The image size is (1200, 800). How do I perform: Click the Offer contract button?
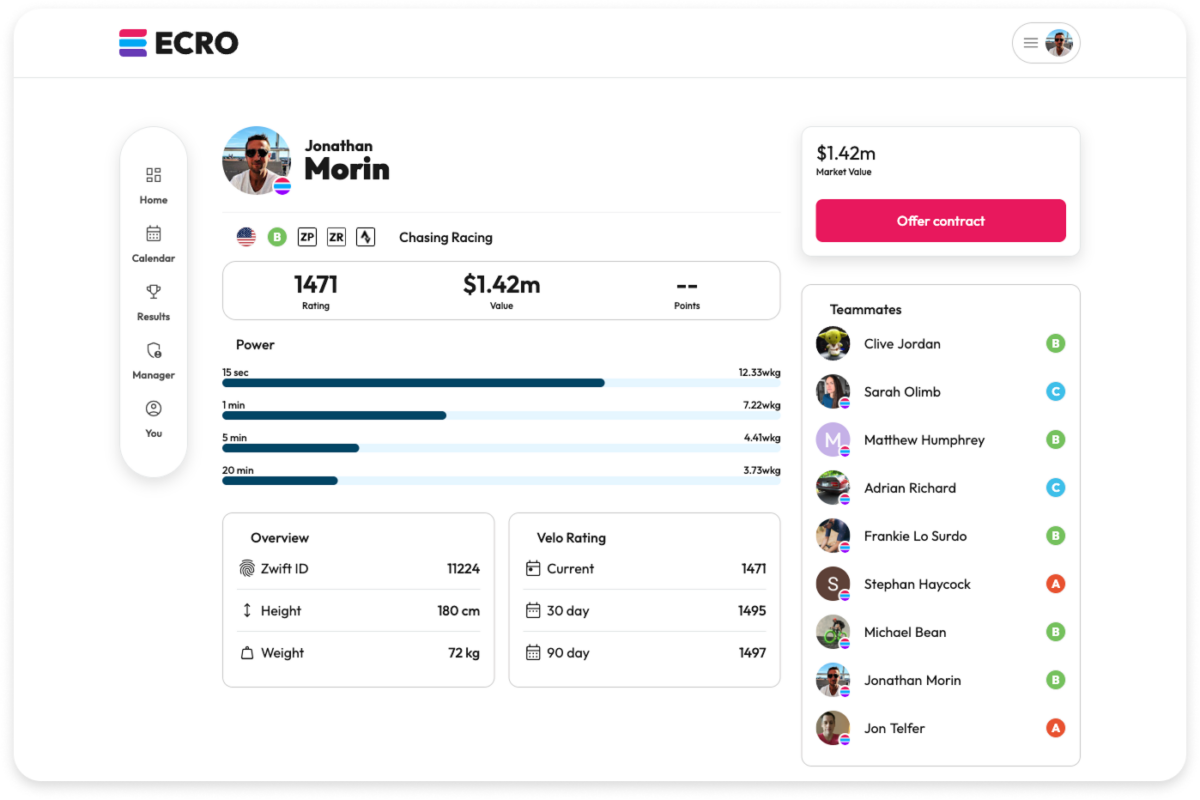tap(941, 220)
